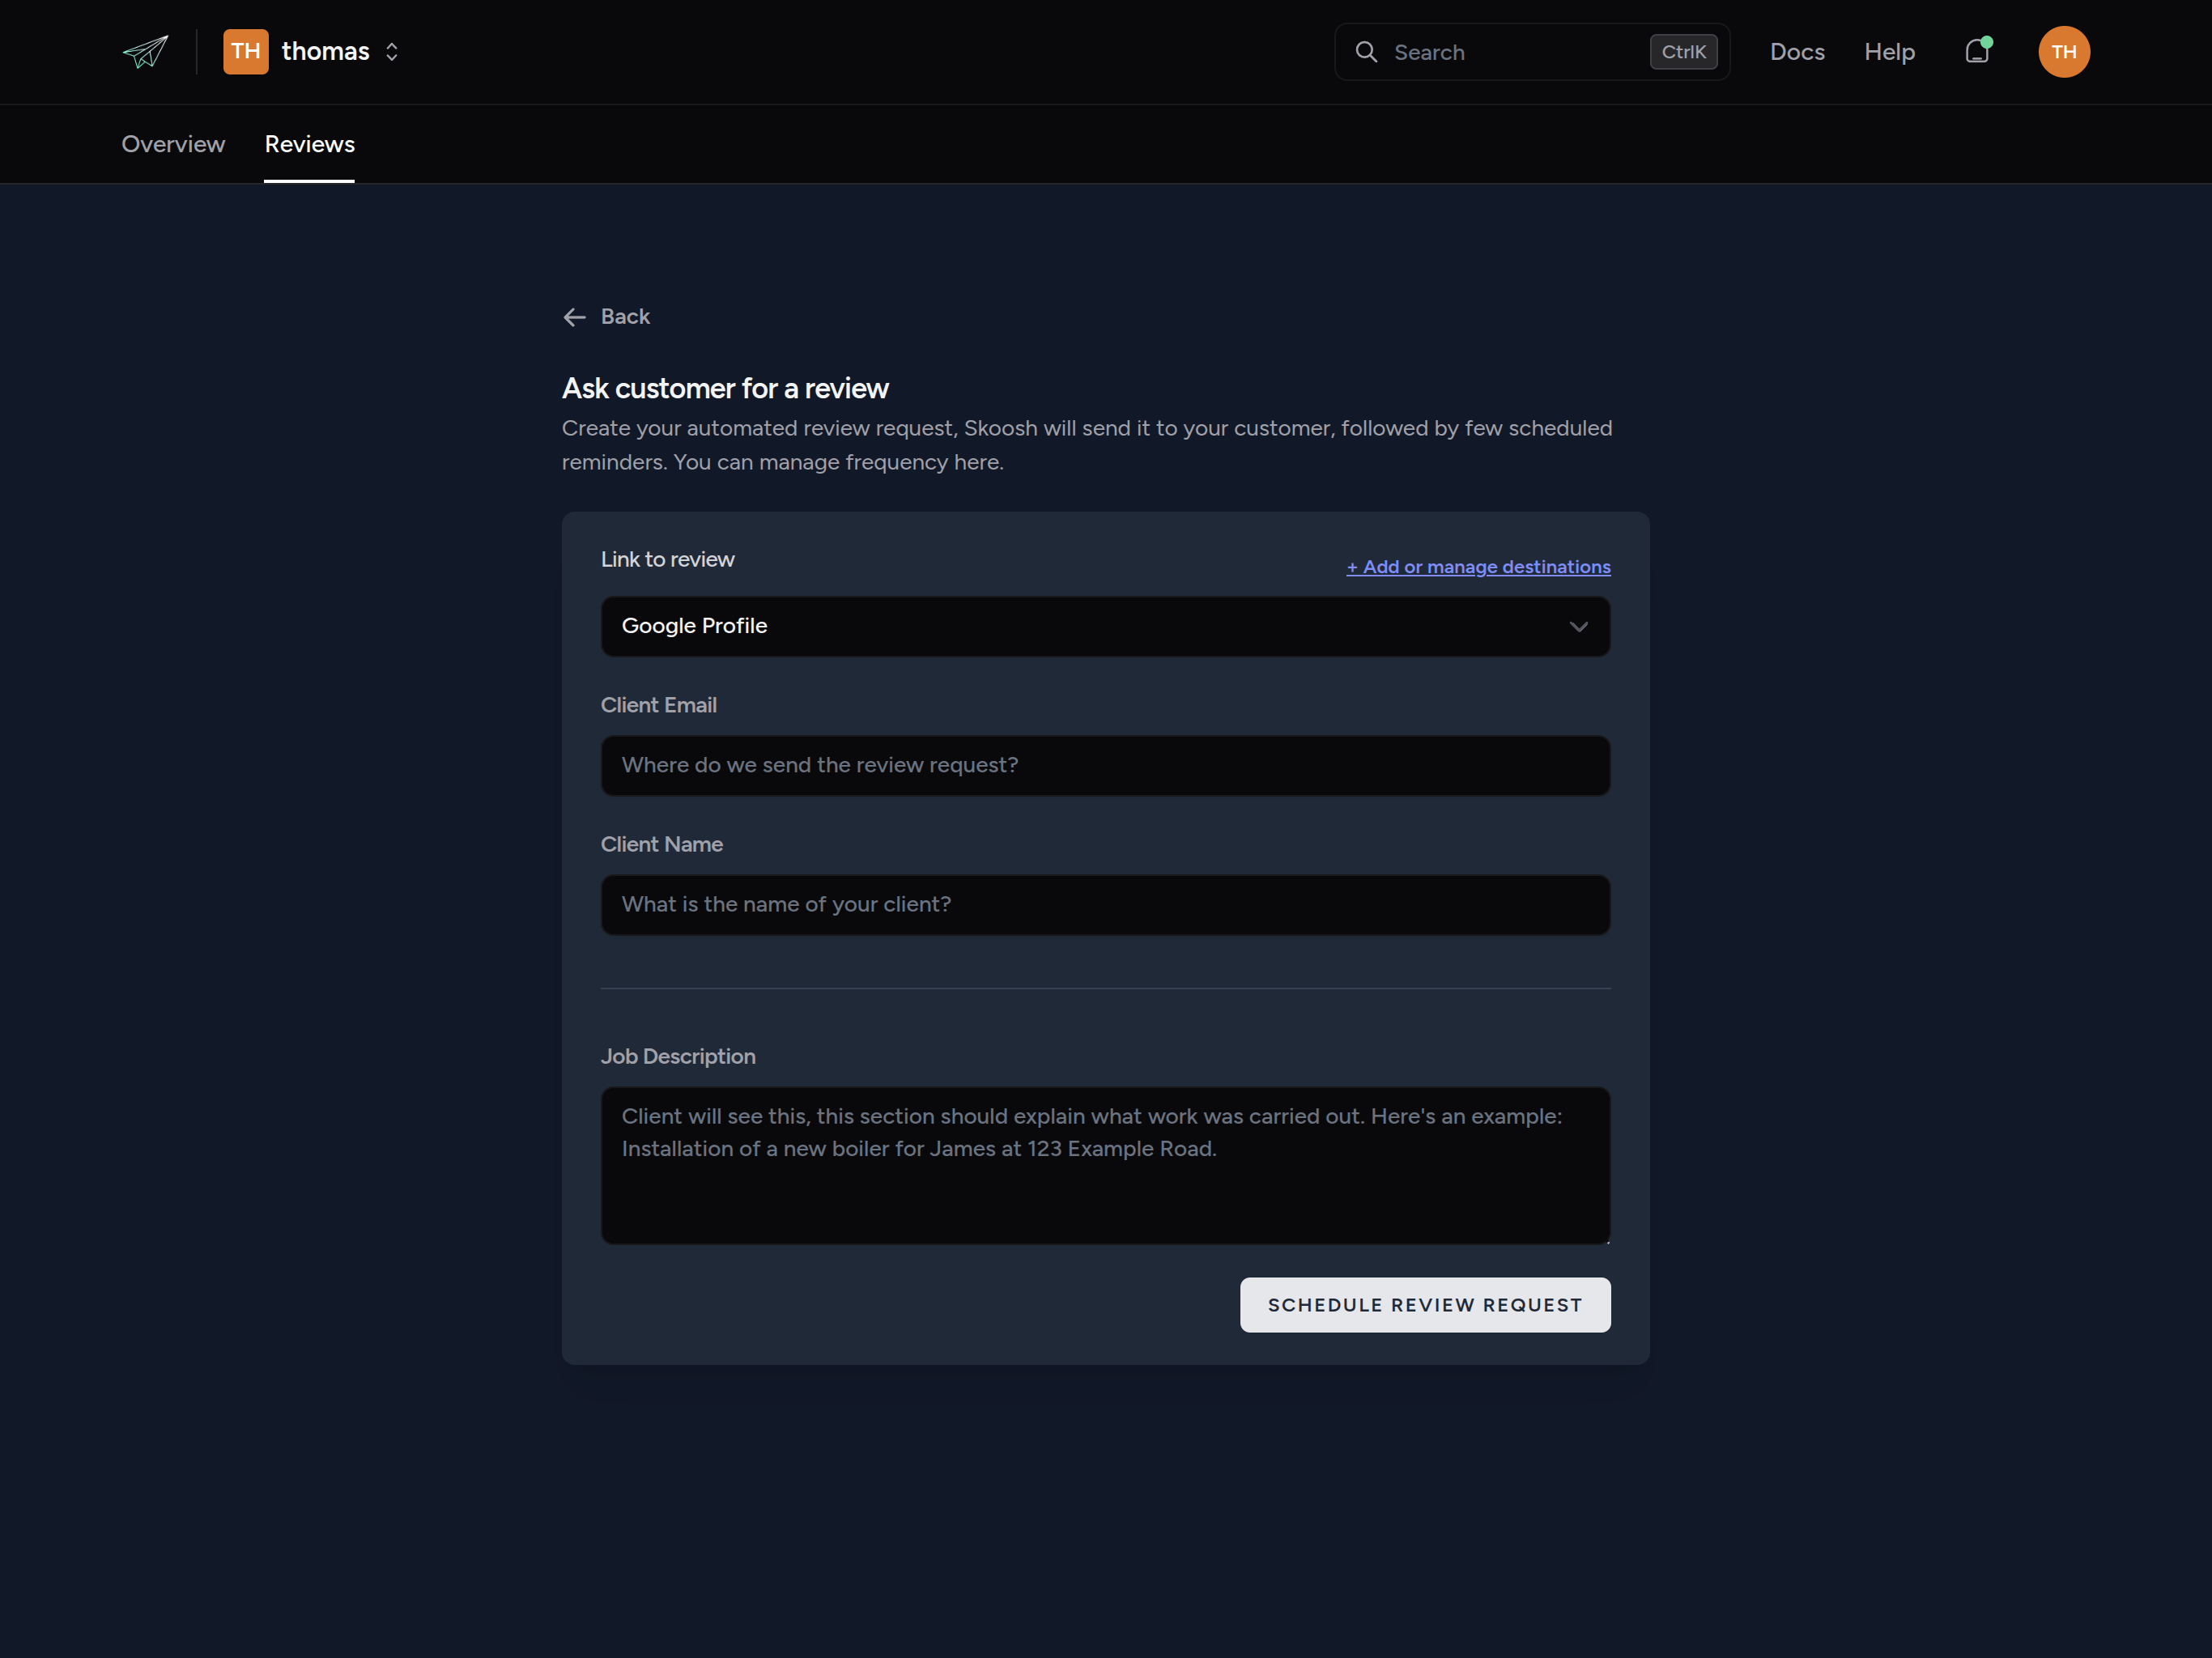Click Schedule Review Request button

tap(1425, 1305)
